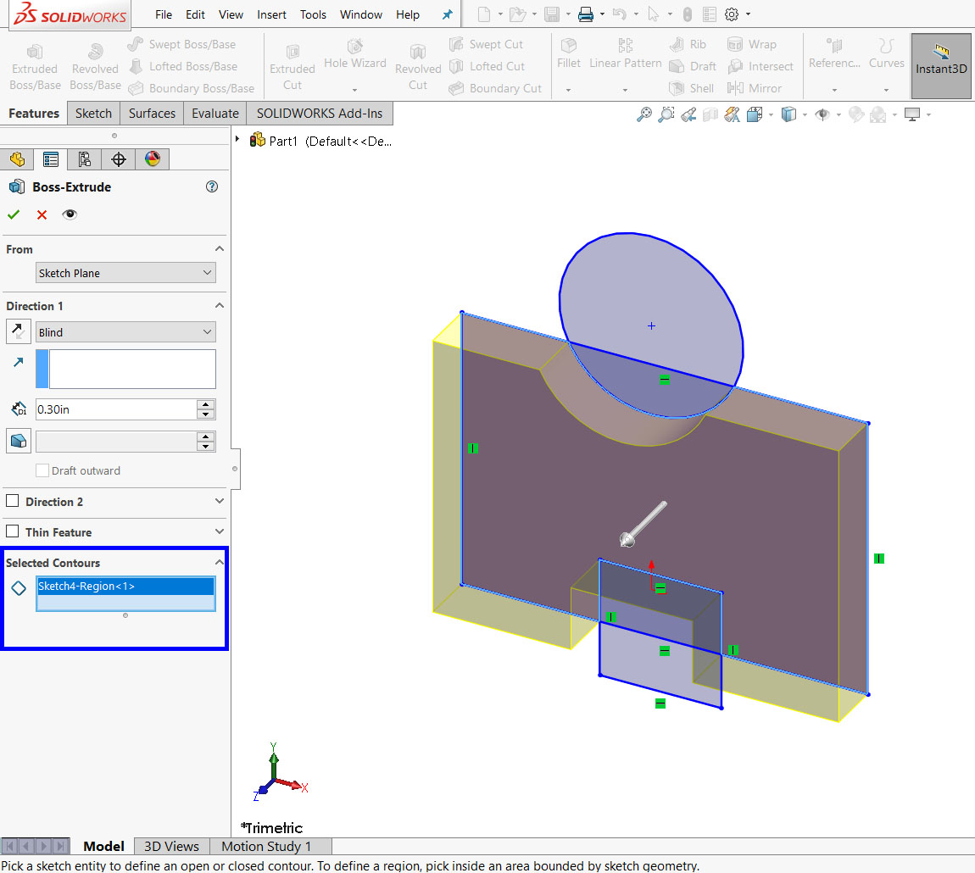Image resolution: width=975 pixels, height=873 pixels.
Task: Enable the Direction 2 checkbox
Action: [x=13, y=501]
